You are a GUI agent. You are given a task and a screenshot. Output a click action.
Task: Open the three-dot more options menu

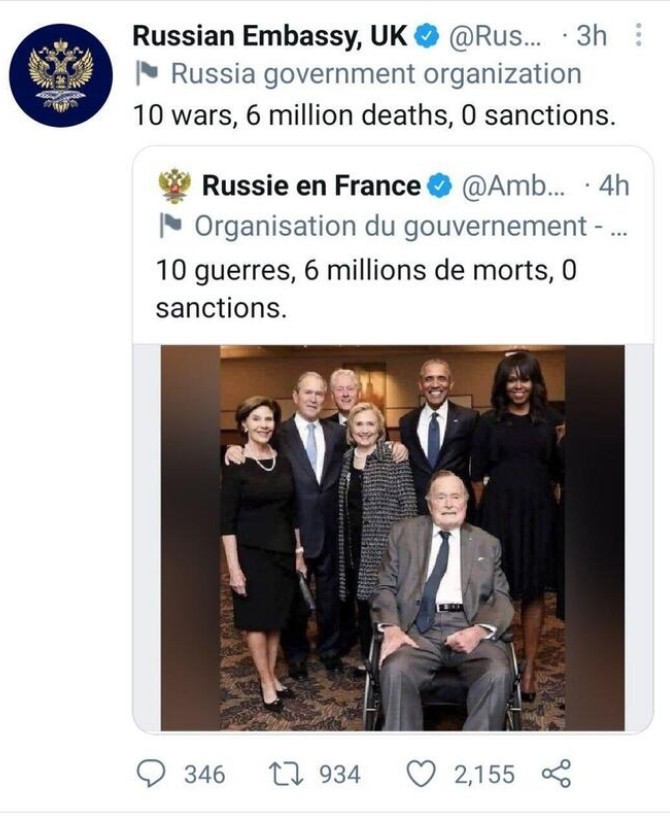[x=640, y=34]
